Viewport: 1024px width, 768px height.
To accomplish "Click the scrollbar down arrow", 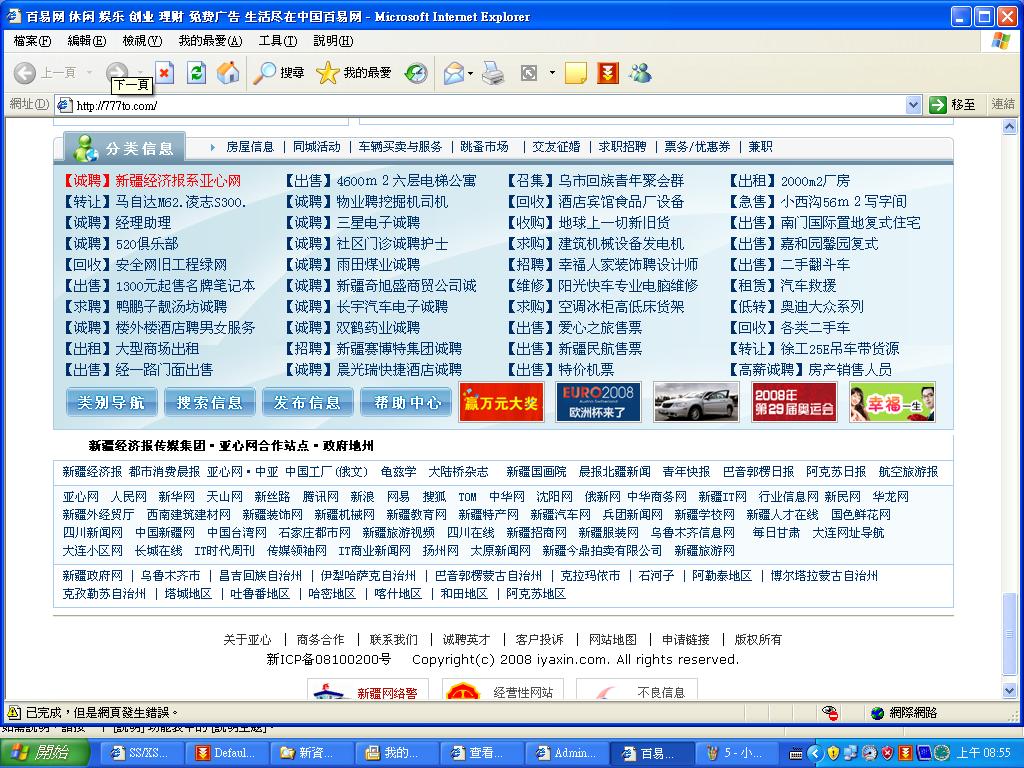I will coord(1009,691).
